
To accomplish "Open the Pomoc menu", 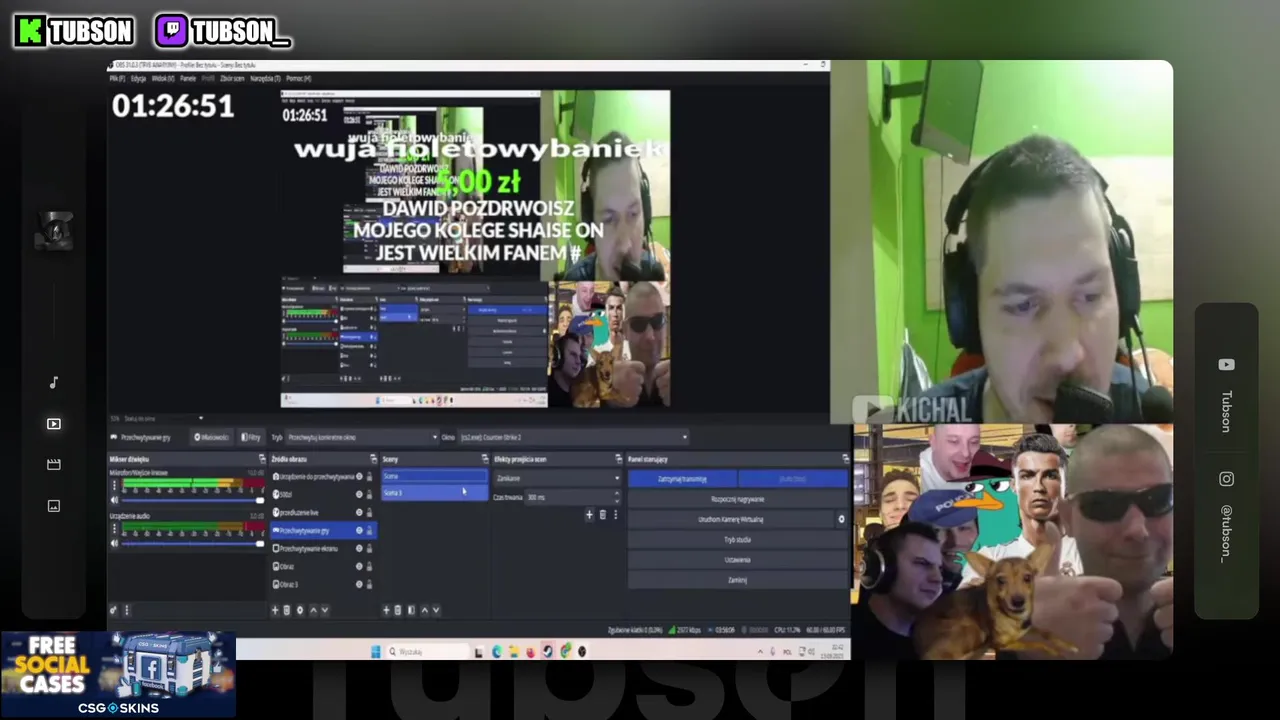I will tap(298, 78).
